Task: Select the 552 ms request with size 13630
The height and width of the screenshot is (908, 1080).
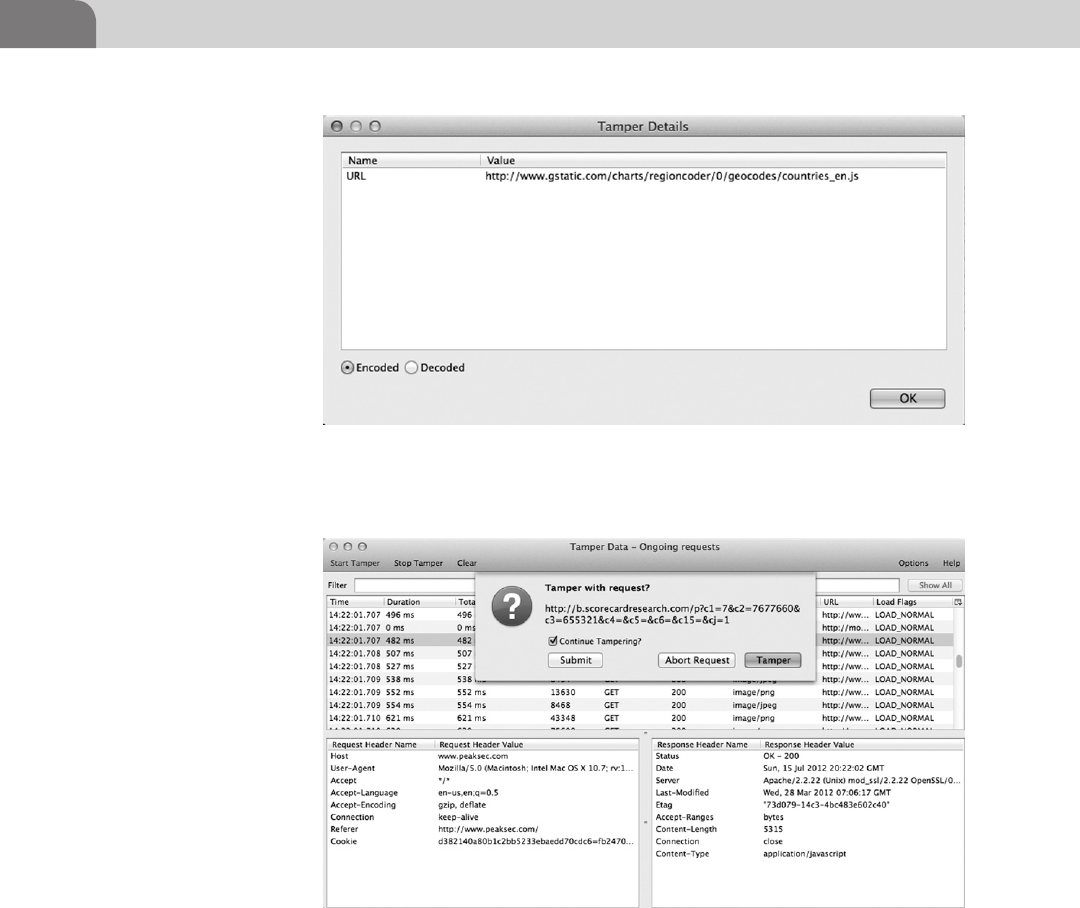Action: [640, 692]
